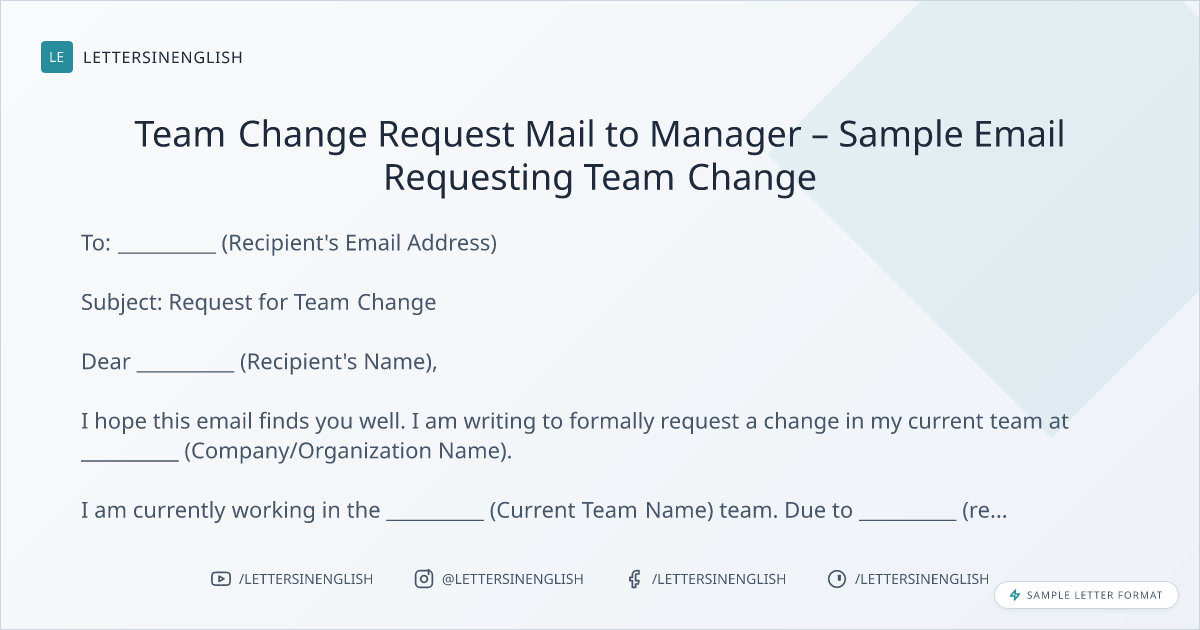Open the Instagram @LETTERSINENGLISH handle text
The image size is (1200, 630).
tap(512, 579)
